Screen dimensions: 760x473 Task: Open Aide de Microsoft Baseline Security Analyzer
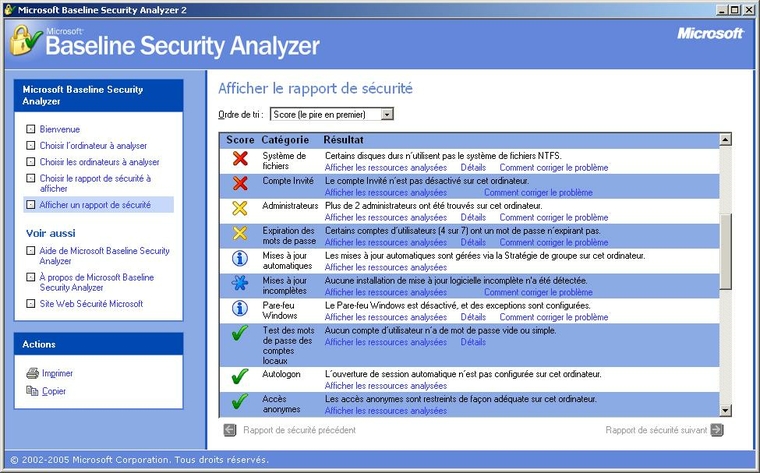tap(104, 256)
